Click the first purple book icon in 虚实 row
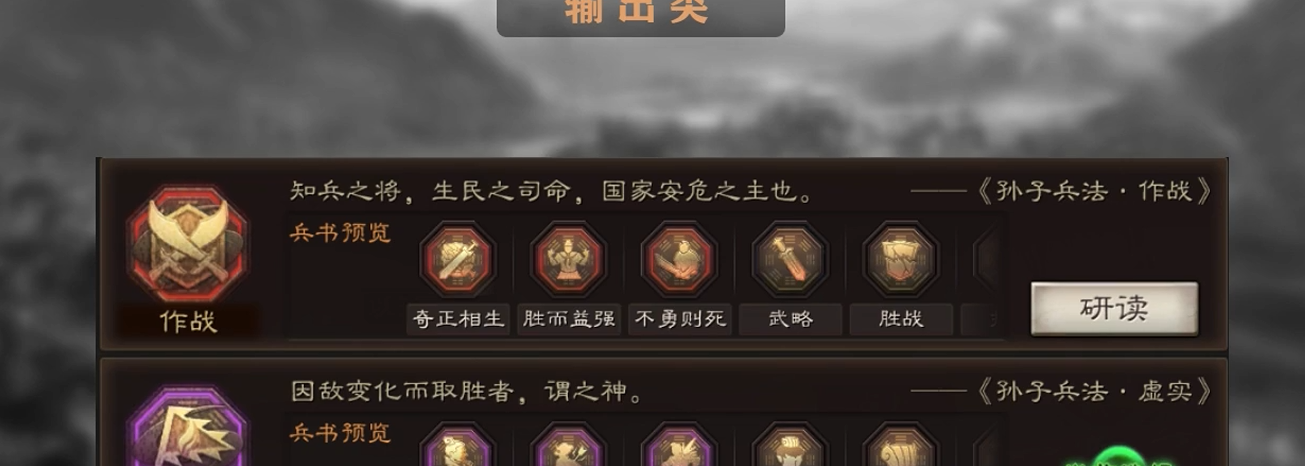The width and height of the screenshot is (1305, 466). pyautogui.click(x=457, y=445)
